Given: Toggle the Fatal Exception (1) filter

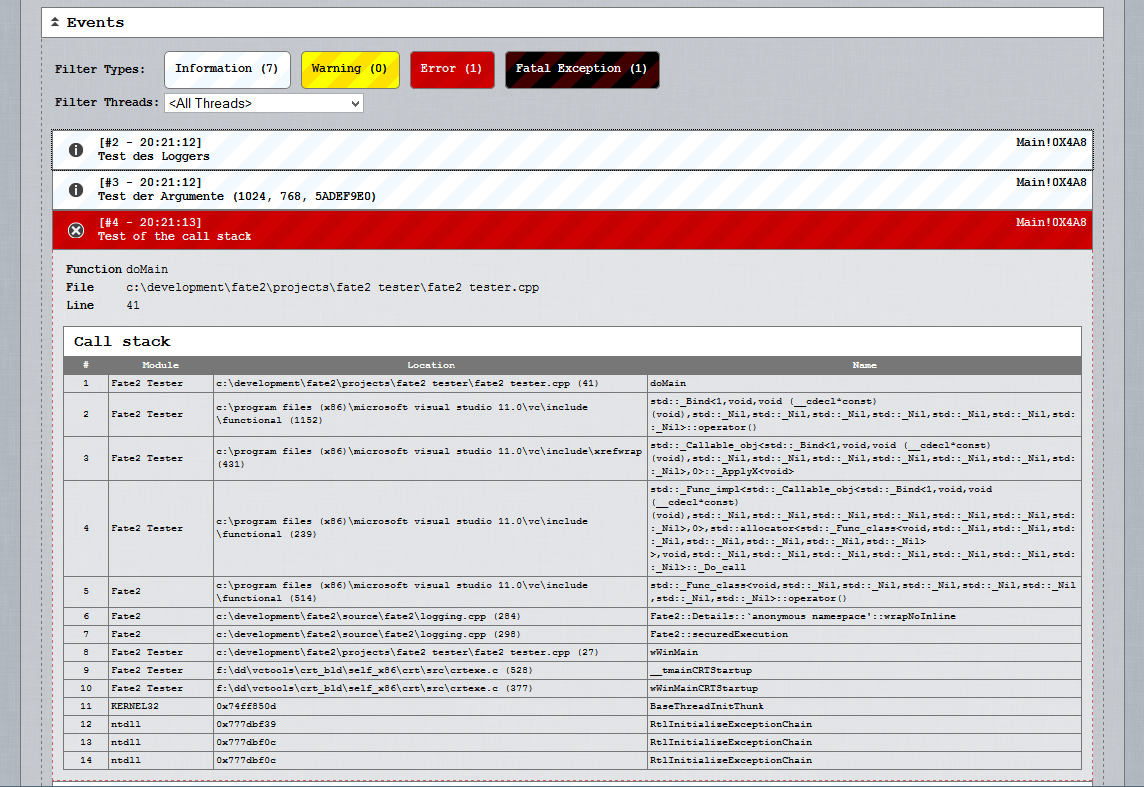Looking at the screenshot, I should click(x=581, y=69).
